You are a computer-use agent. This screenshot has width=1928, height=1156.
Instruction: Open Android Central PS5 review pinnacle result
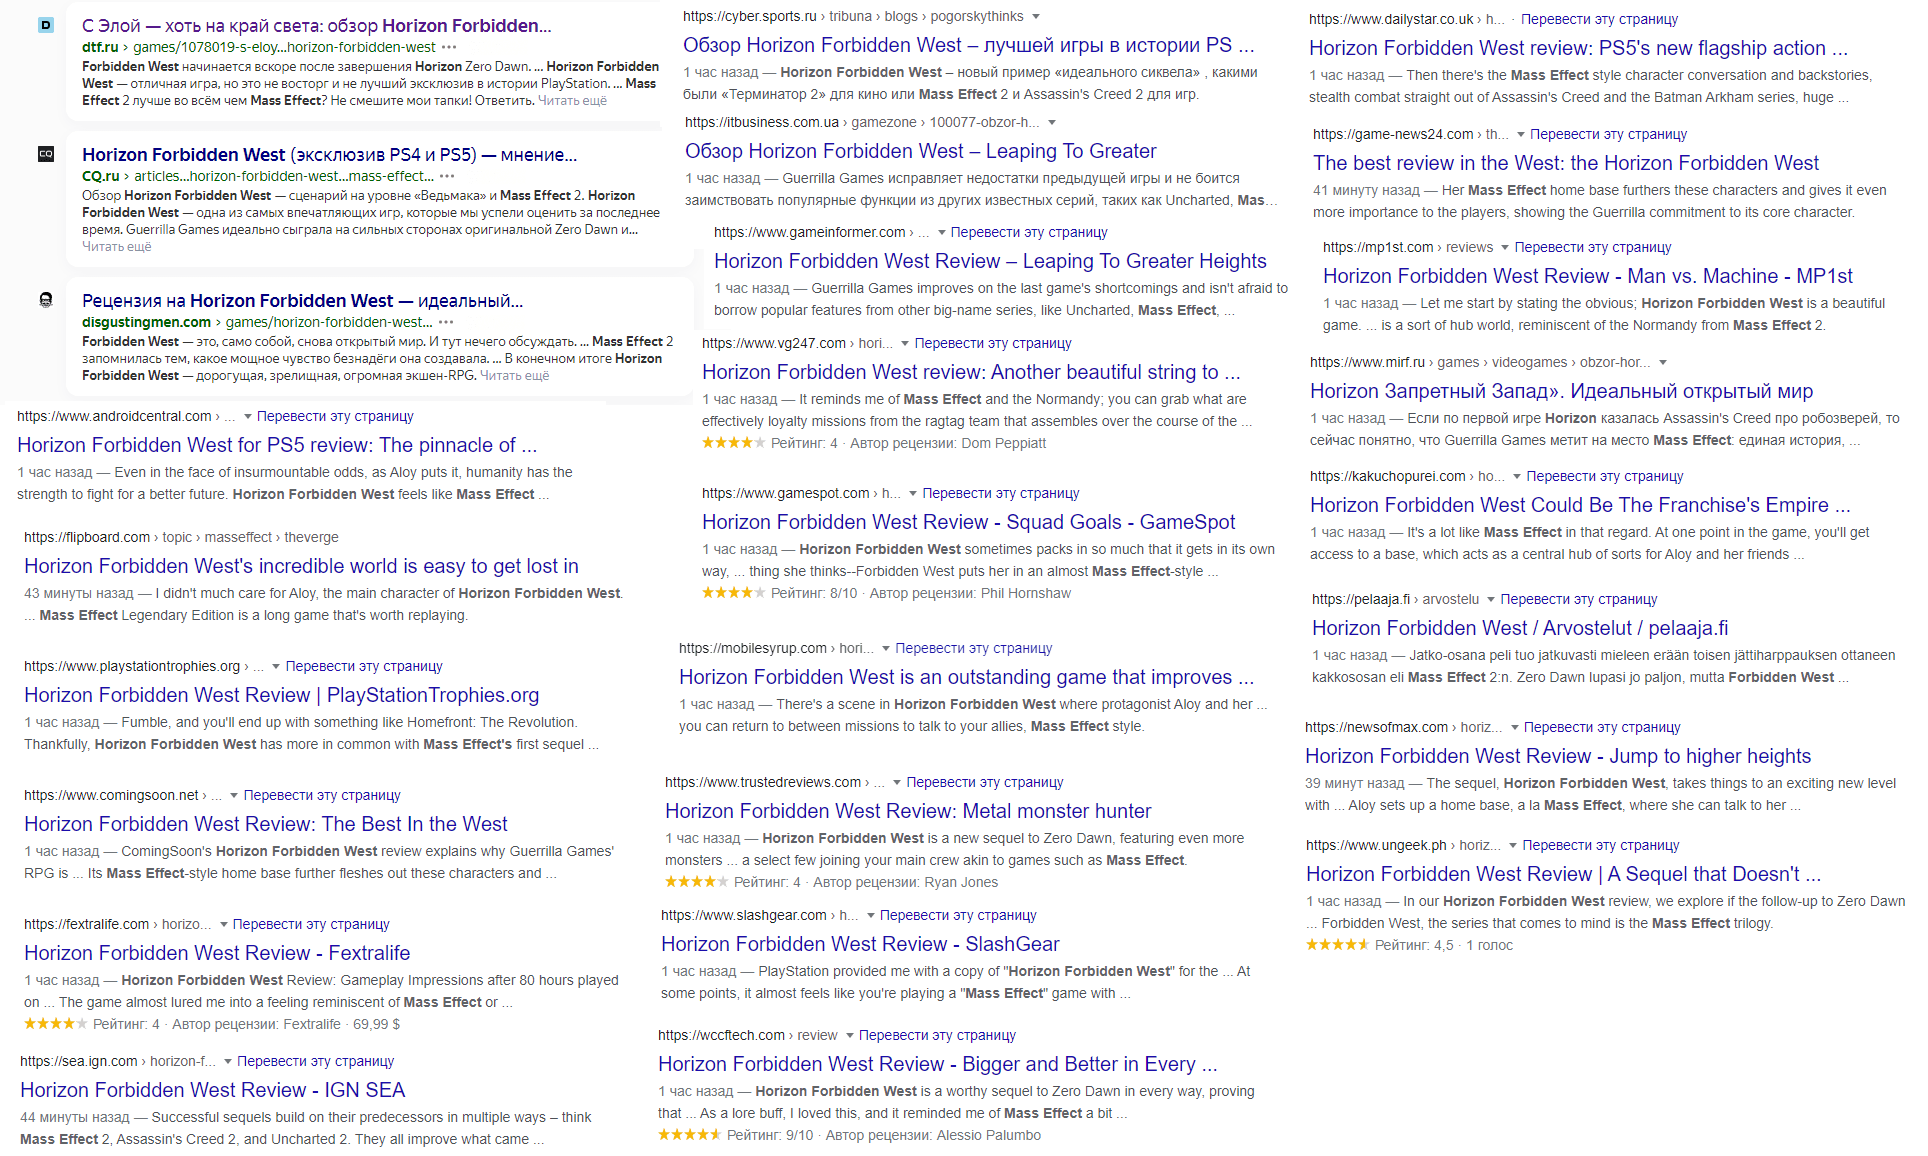[277, 445]
